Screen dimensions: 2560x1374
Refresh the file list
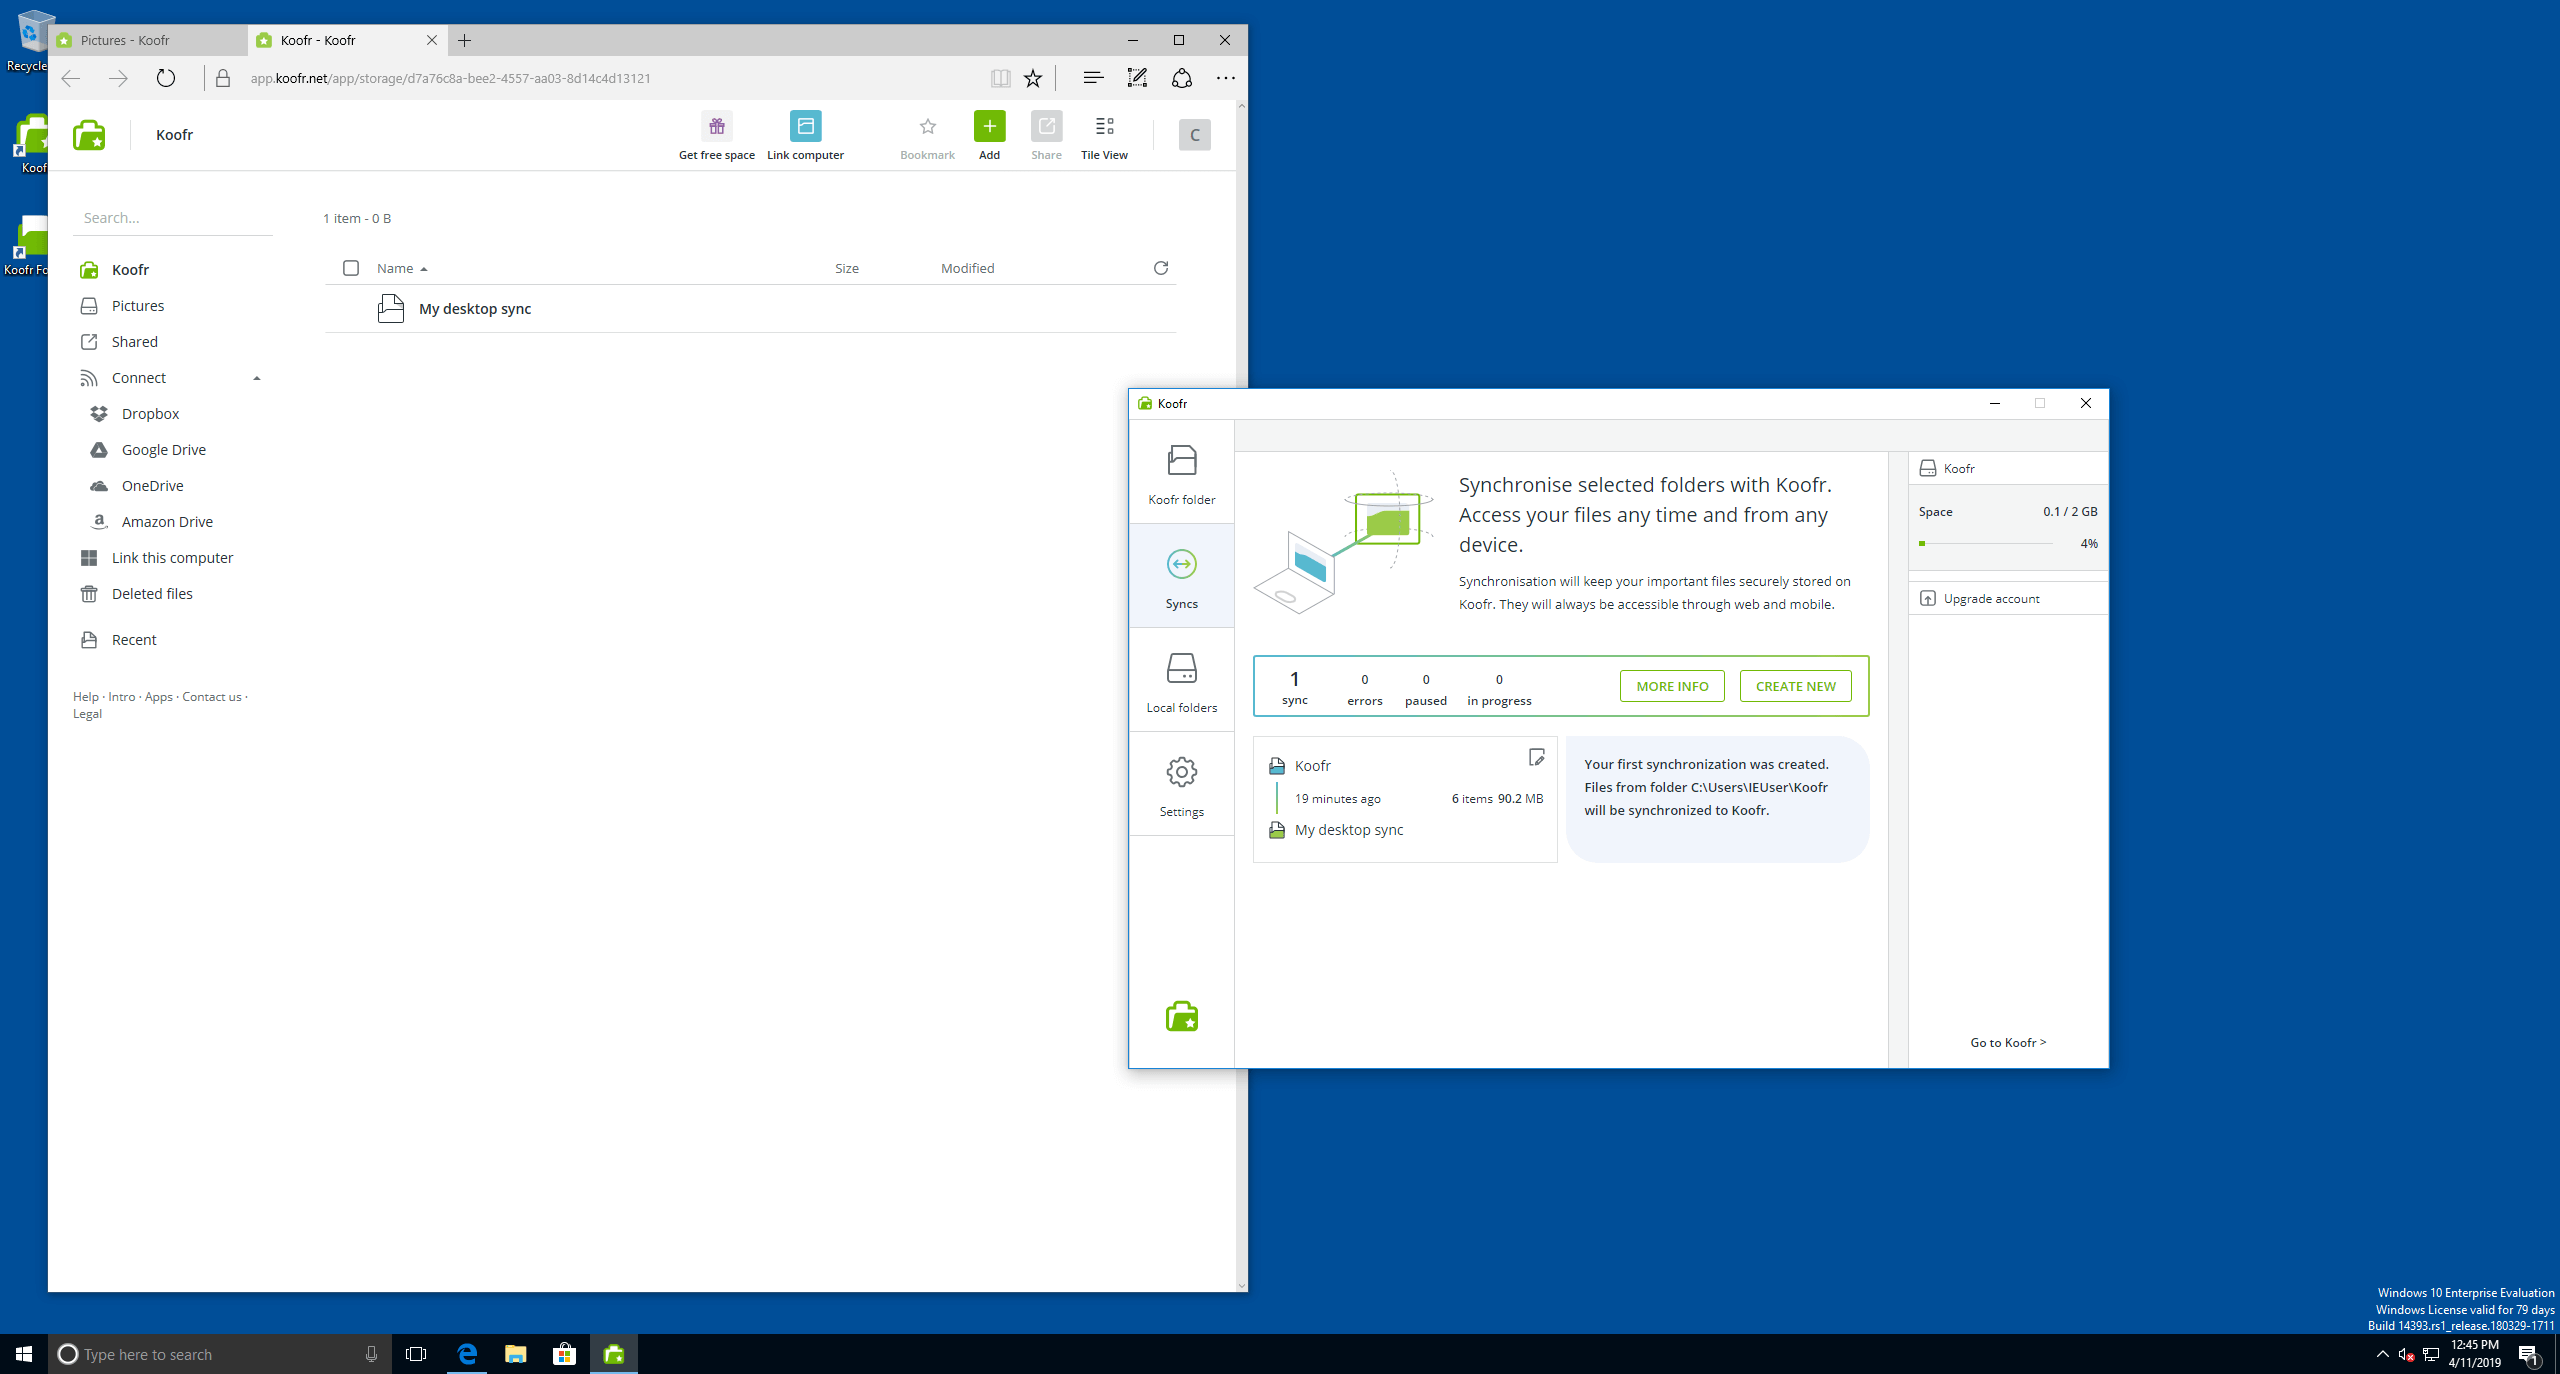[x=1160, y=268]
